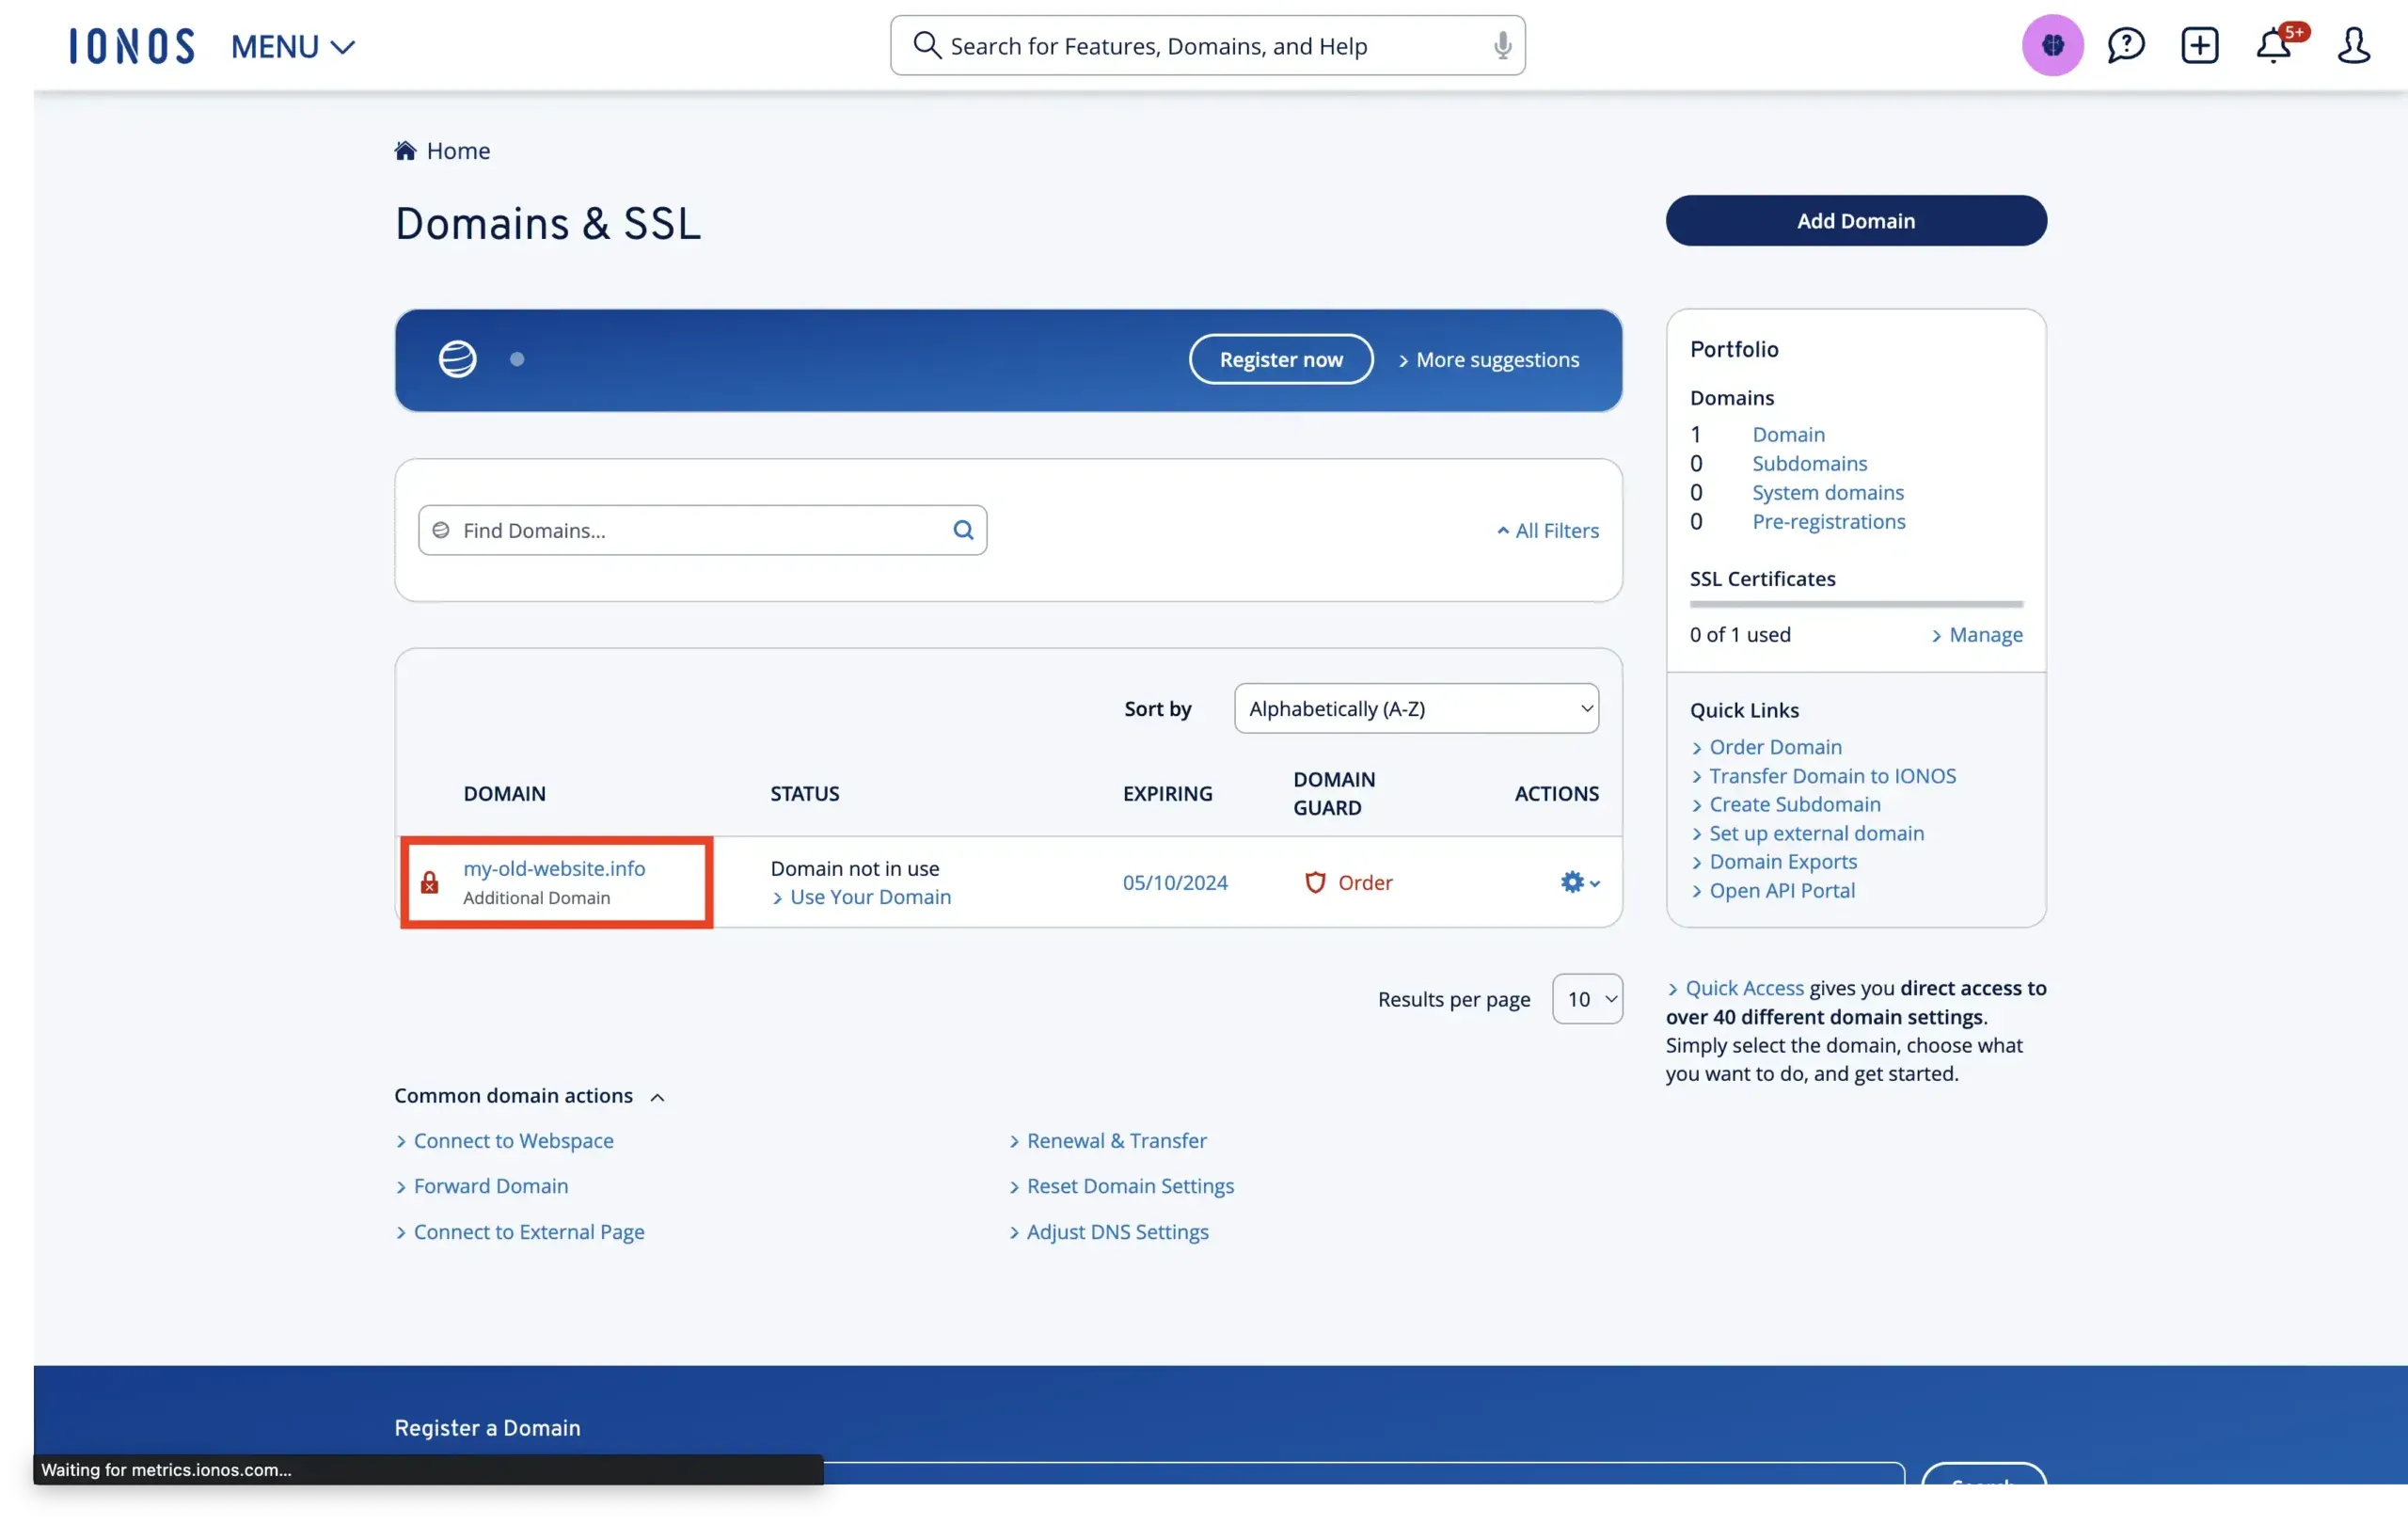Open the purple brain assistant icon
This screenshot has height=1524, width=2408.
tap(2052, 45)
